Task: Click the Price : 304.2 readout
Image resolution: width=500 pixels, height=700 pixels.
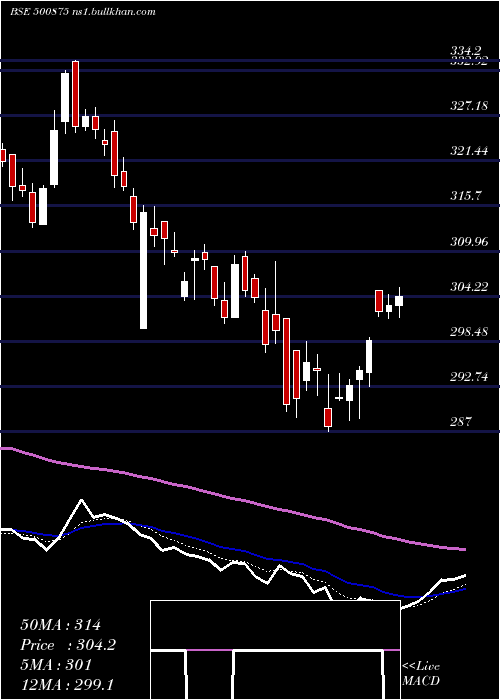Action: click(68, 645)
